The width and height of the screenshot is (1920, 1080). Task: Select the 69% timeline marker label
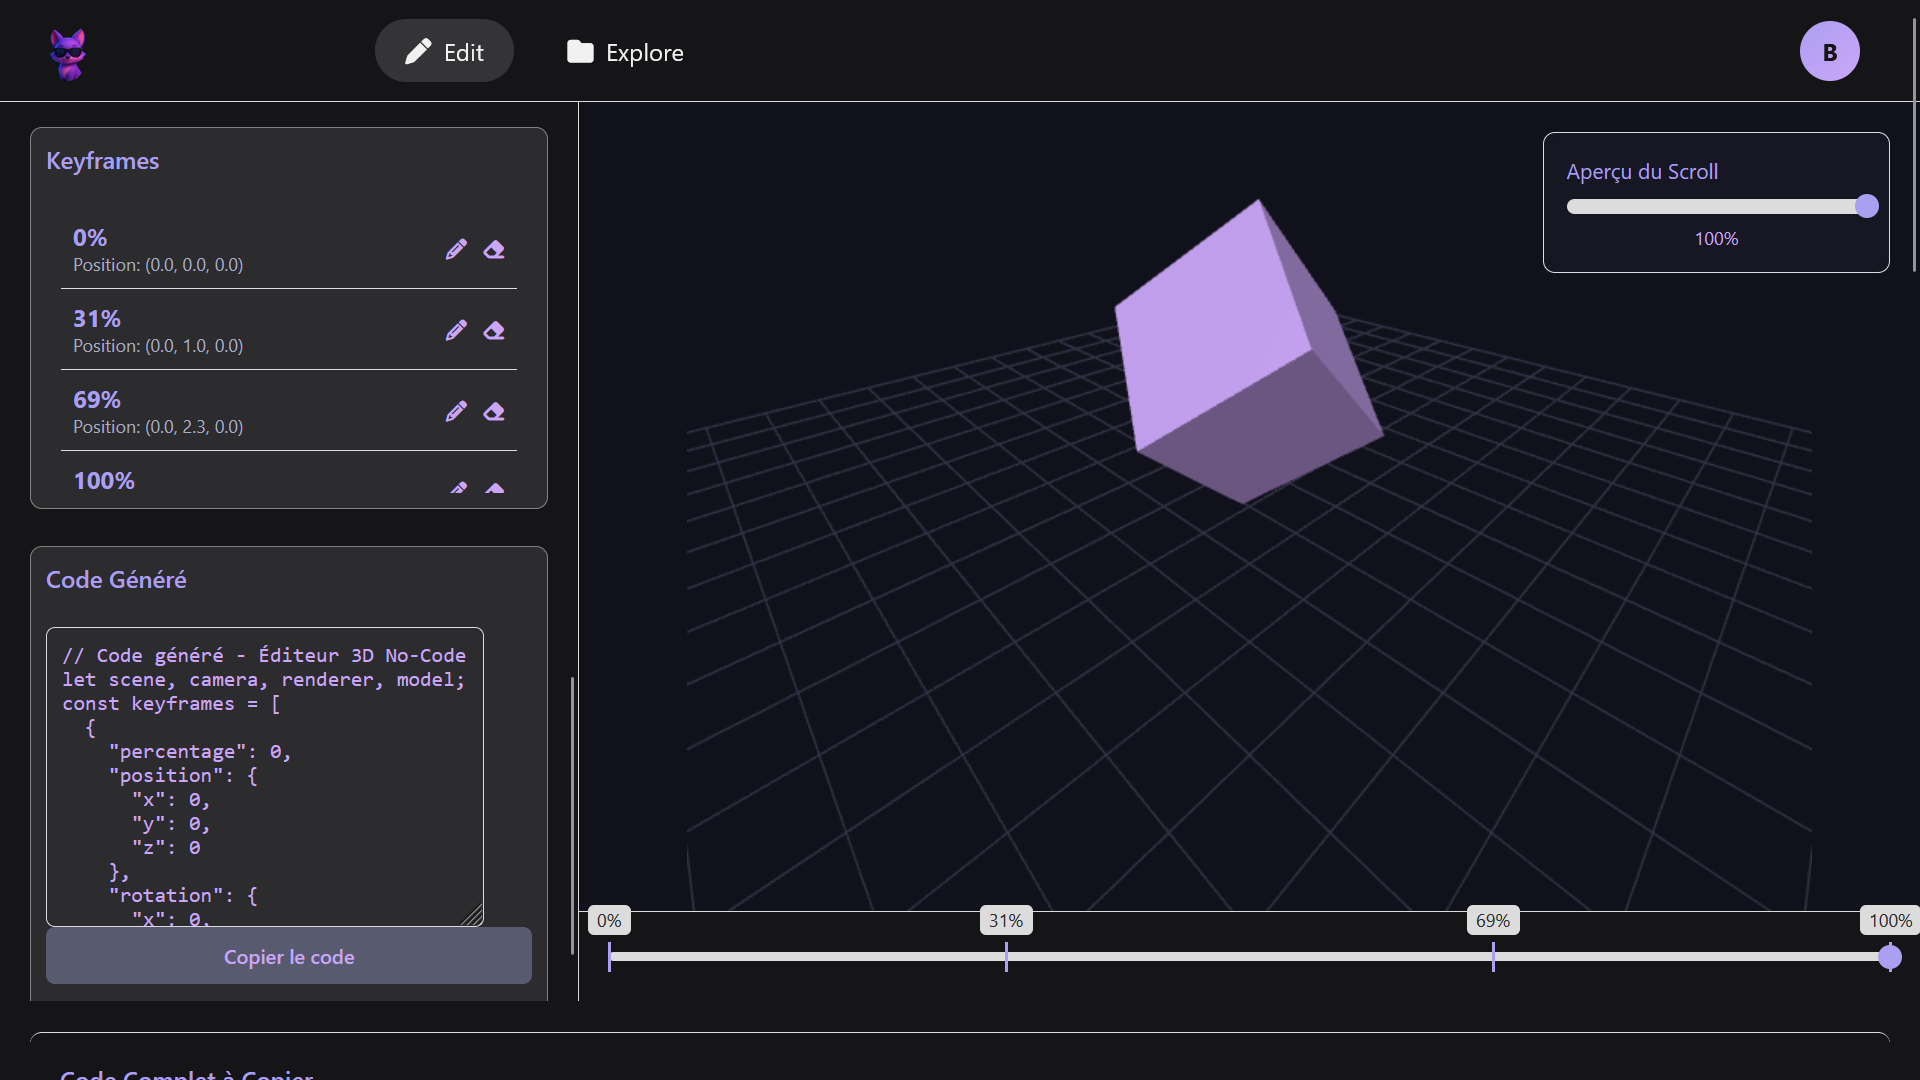(1492, 921)
